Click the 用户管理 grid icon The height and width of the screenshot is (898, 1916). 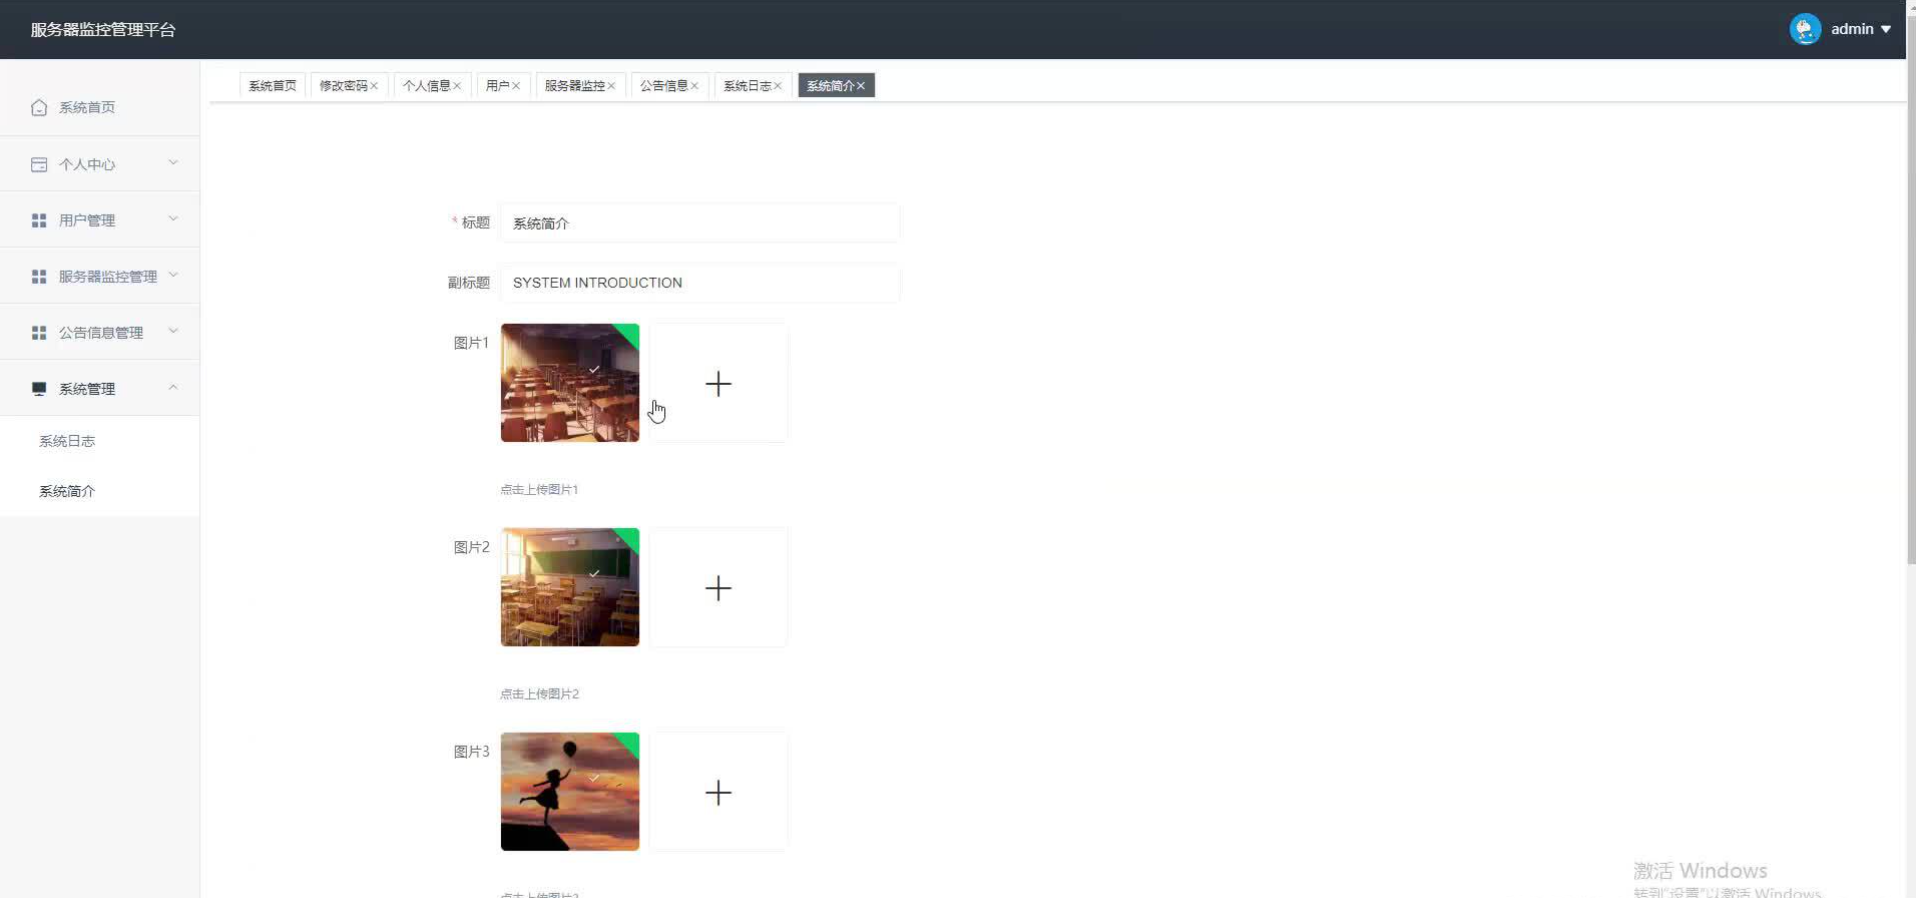click(39, 220)
